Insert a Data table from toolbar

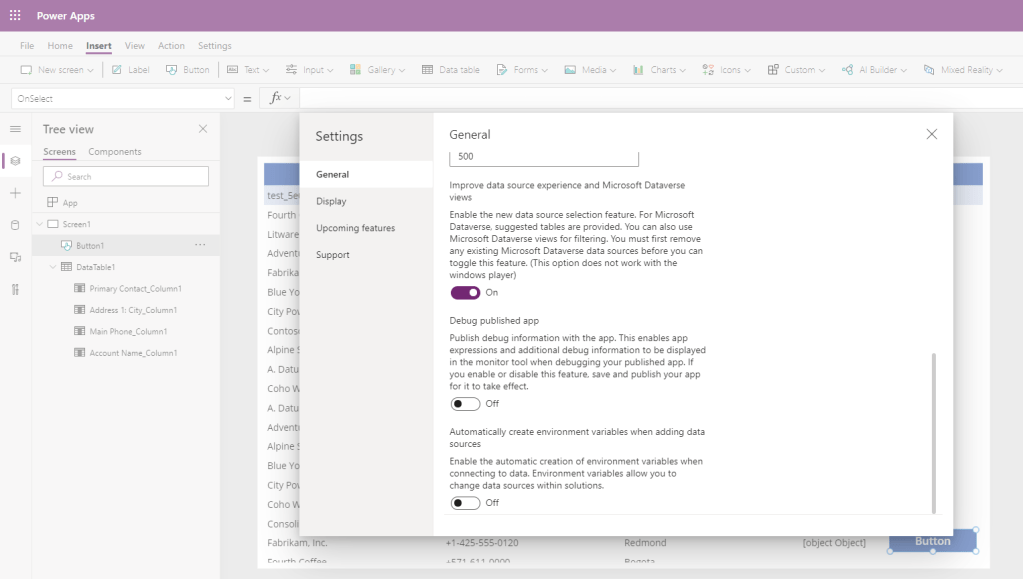coord(451,70)
